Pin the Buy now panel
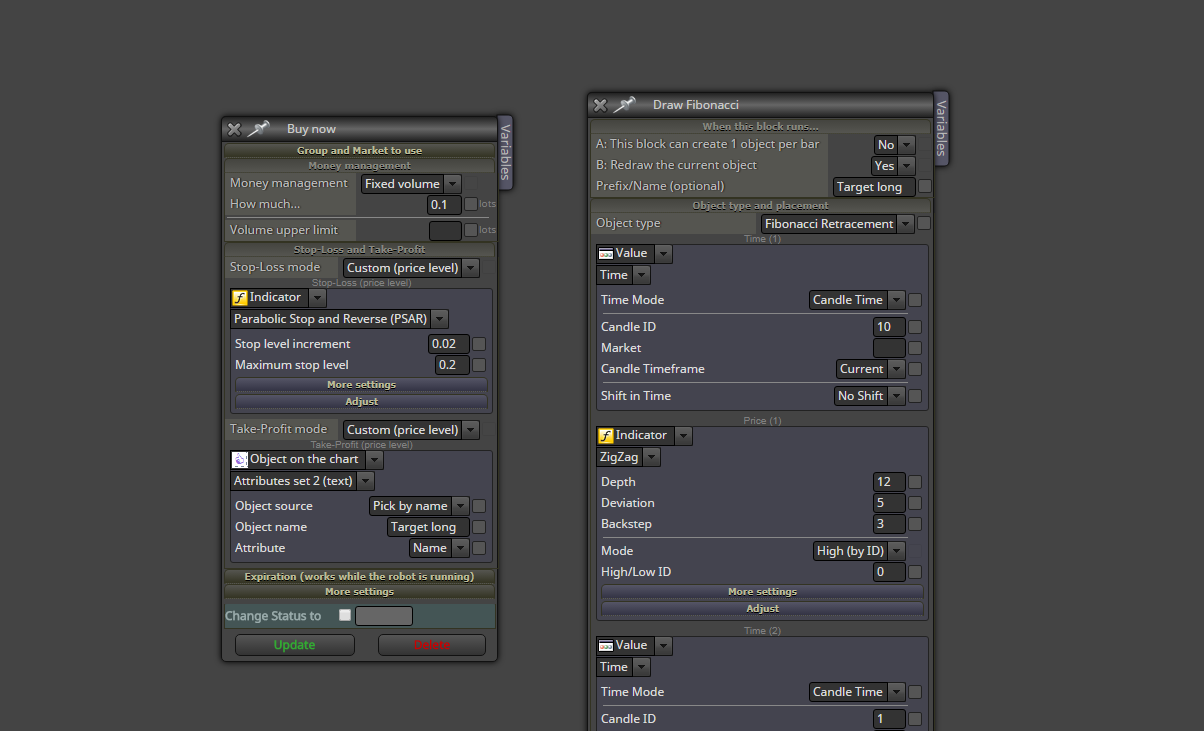 (x=259, y=128)
